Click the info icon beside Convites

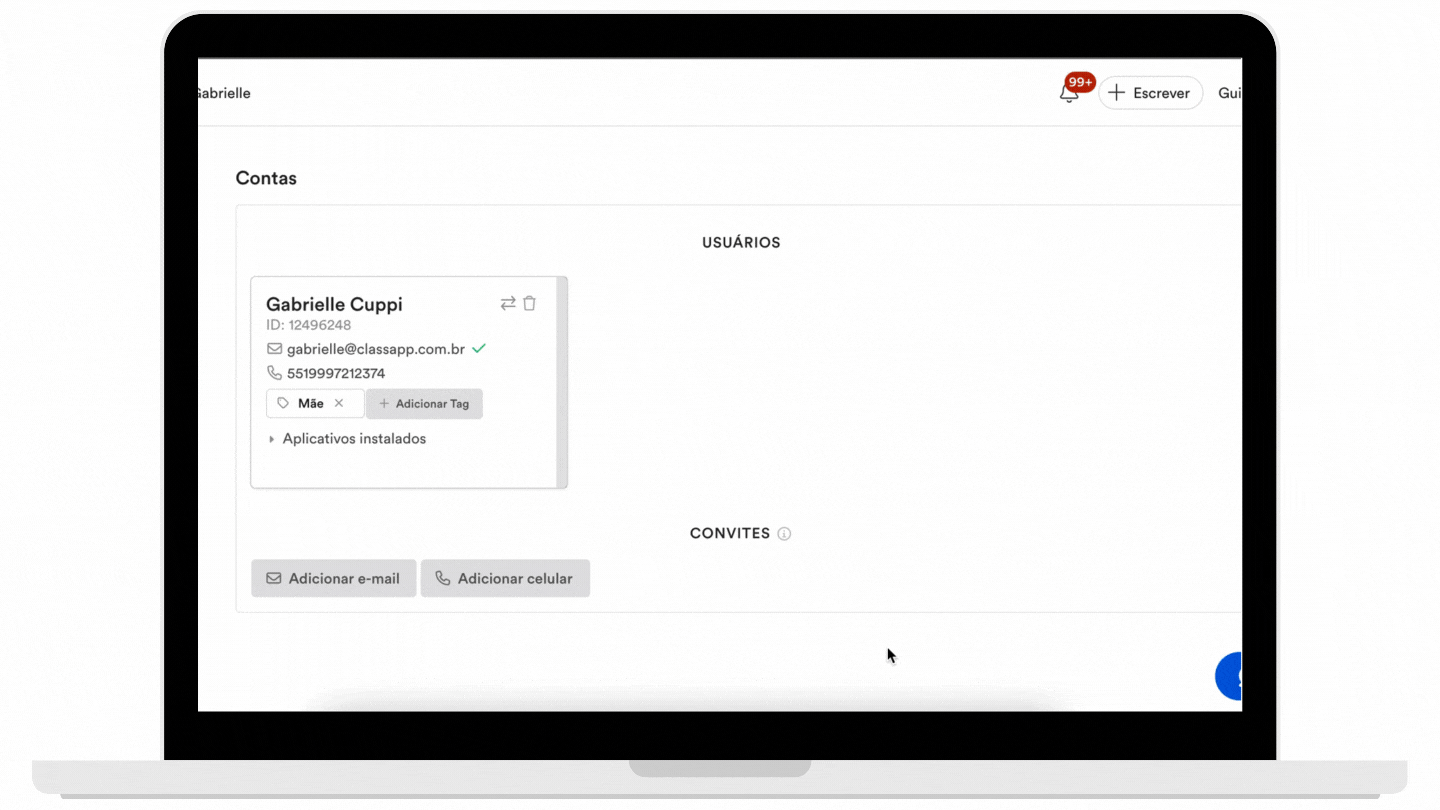[784, 534]
